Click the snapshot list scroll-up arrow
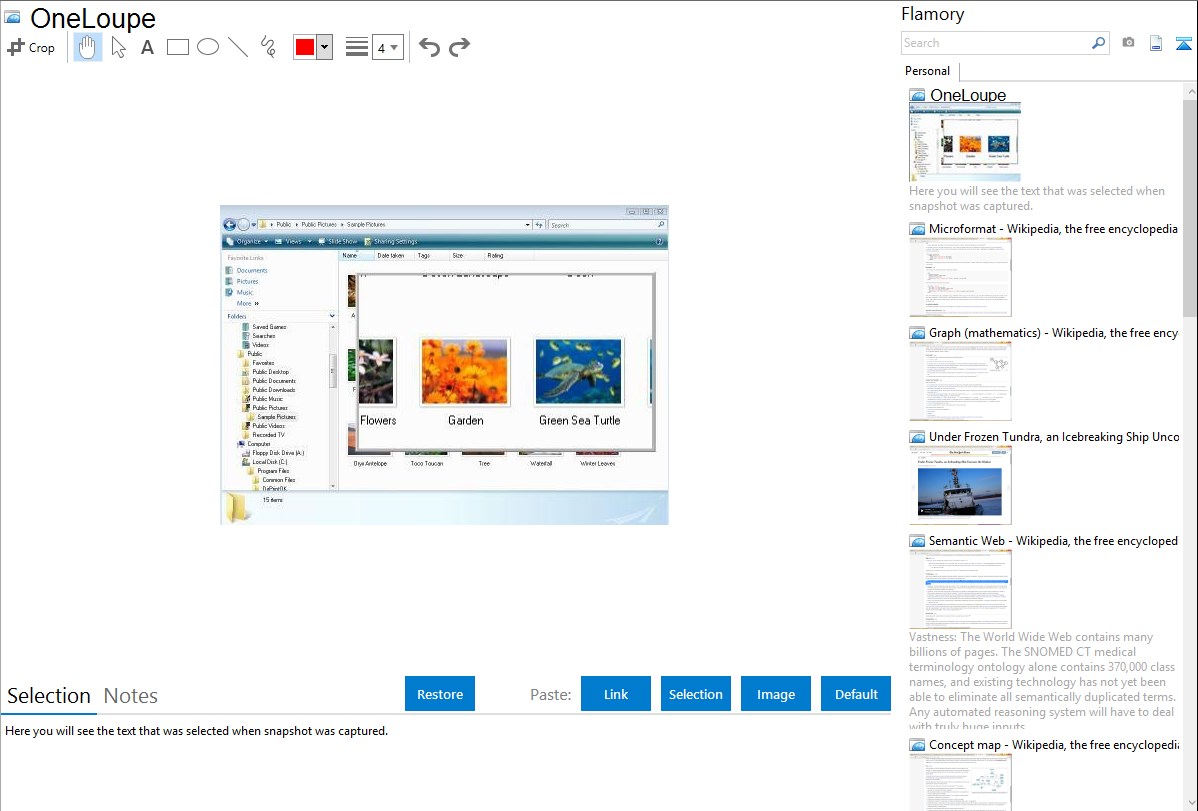 [x=1190, y=91]
